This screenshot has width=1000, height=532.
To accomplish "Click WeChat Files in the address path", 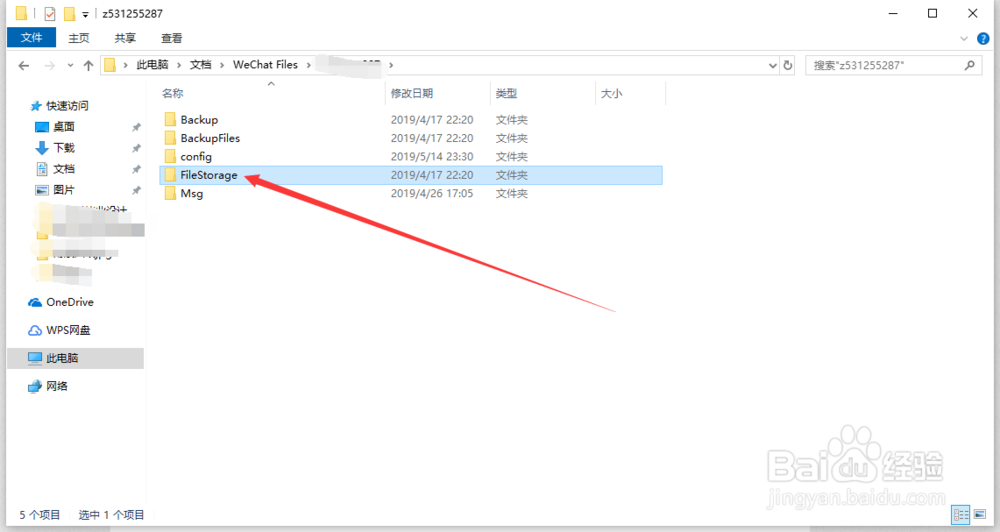I will 265,64.
